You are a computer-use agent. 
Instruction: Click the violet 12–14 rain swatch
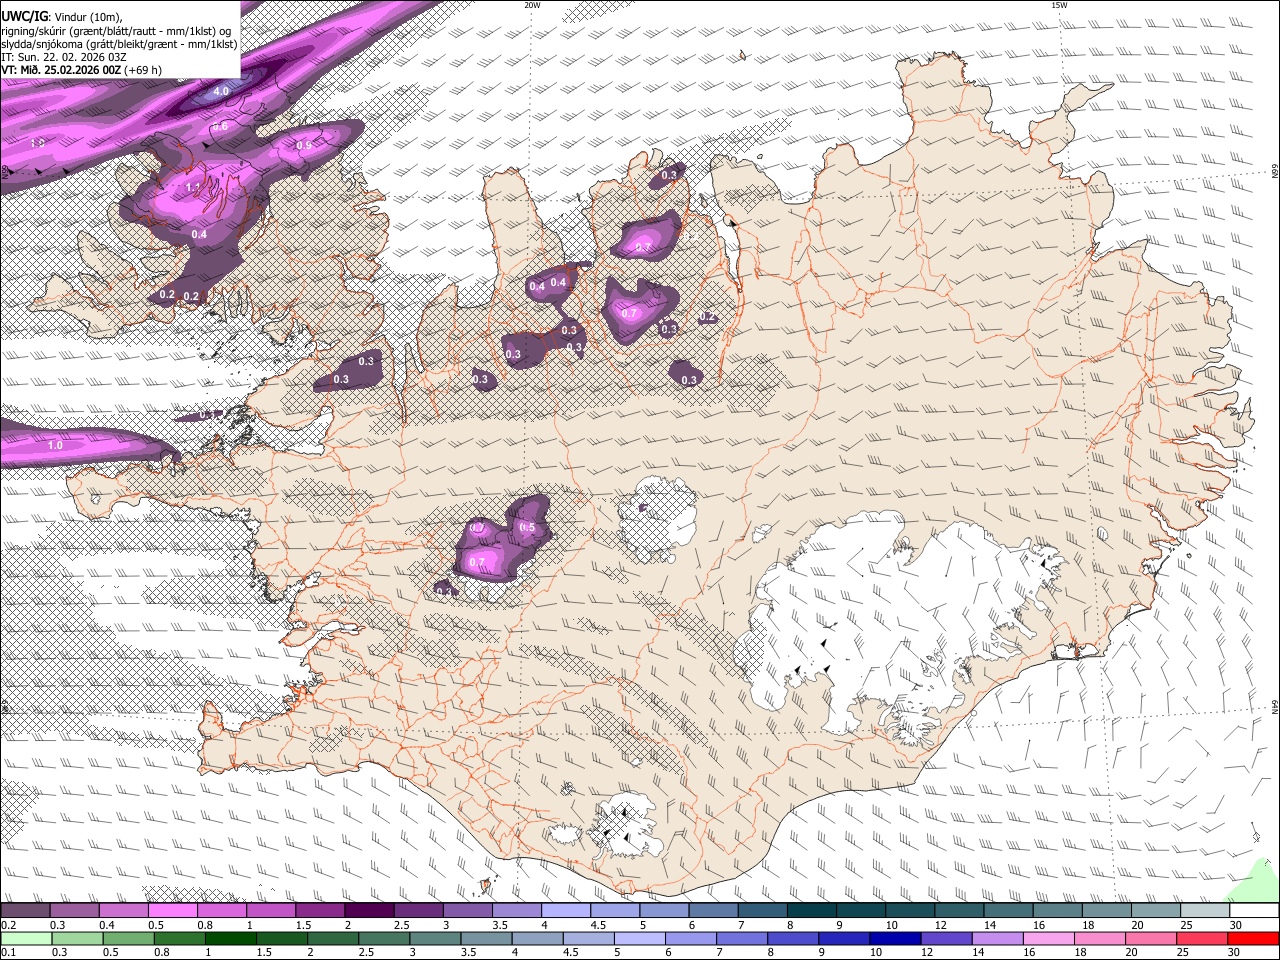coord(946,938)
